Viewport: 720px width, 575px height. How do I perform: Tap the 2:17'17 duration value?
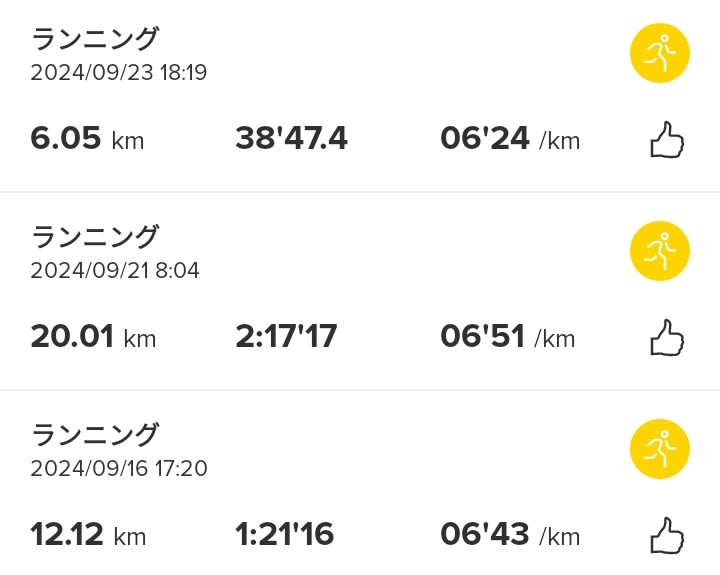286,337
